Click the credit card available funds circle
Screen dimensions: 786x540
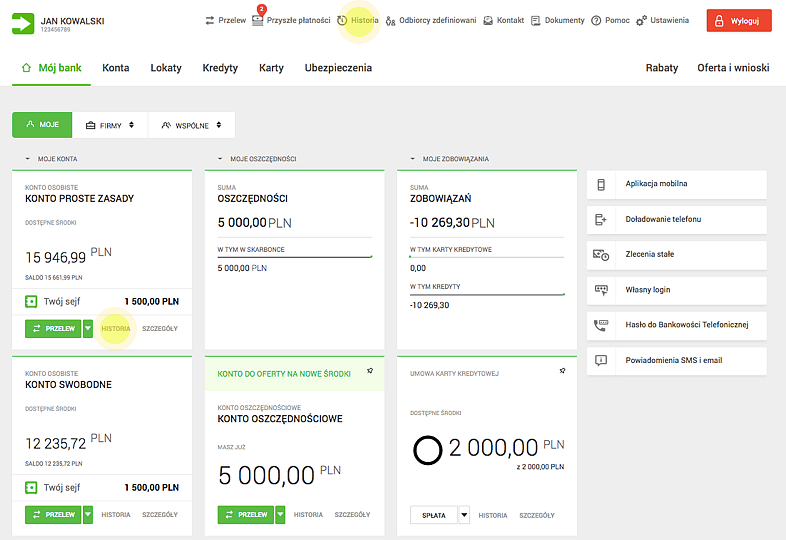tap(428, 450)
